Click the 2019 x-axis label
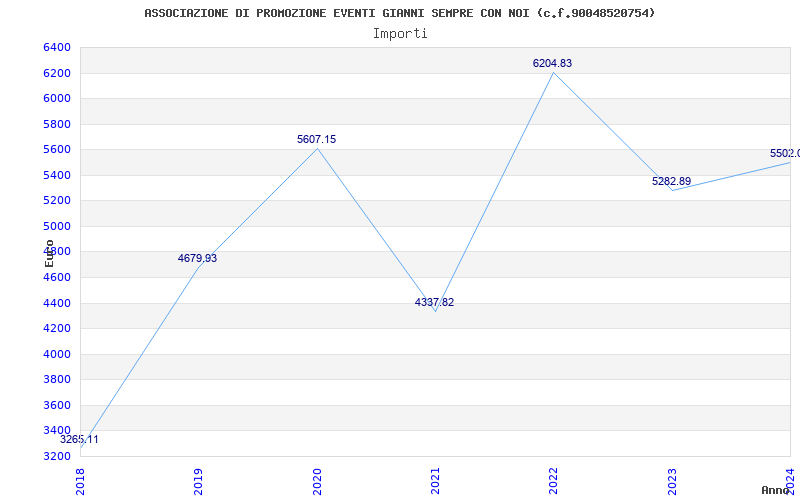Screen dimensions: 800x500 pos(198,482)
